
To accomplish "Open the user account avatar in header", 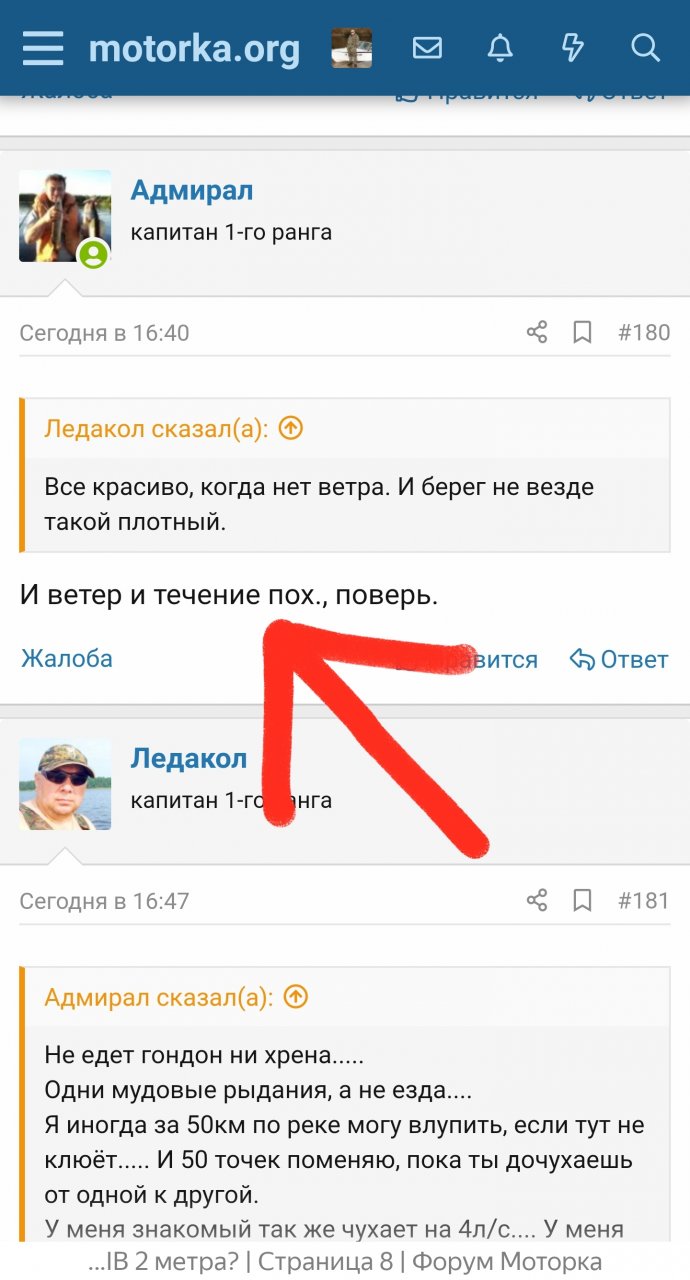I will click(x=352, y=48).
